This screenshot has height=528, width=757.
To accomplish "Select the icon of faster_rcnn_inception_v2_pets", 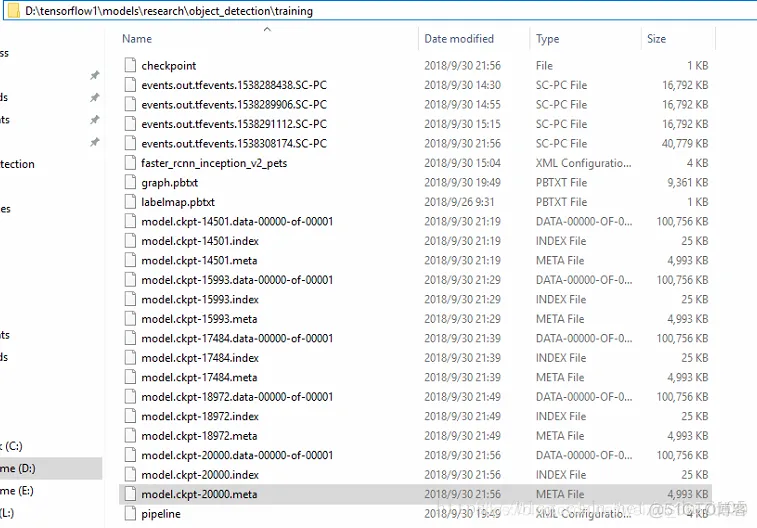I will pyautogui.click(x=130, y=163).
